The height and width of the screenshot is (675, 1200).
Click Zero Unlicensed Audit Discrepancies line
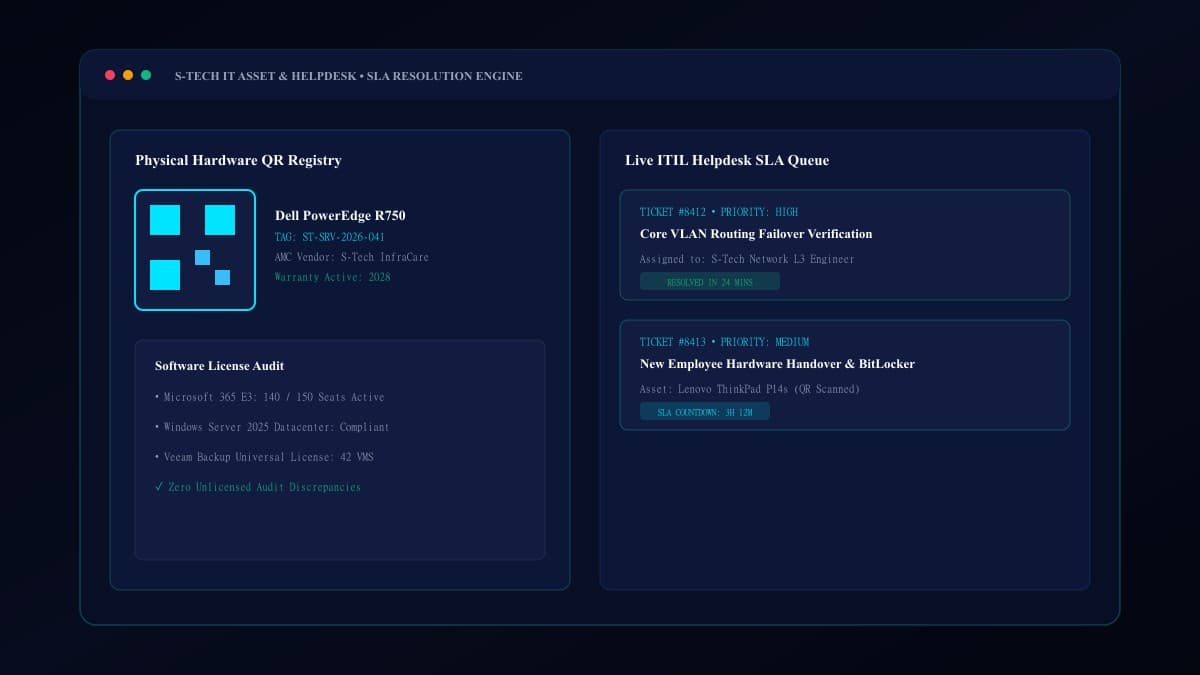tap(258, 487)
